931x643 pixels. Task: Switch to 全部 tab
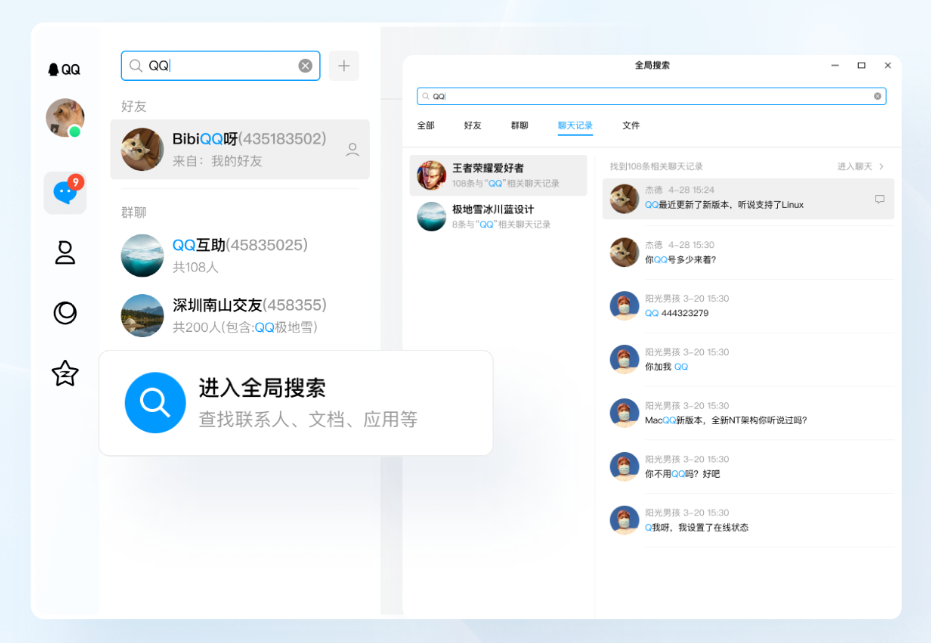(426, 125)
